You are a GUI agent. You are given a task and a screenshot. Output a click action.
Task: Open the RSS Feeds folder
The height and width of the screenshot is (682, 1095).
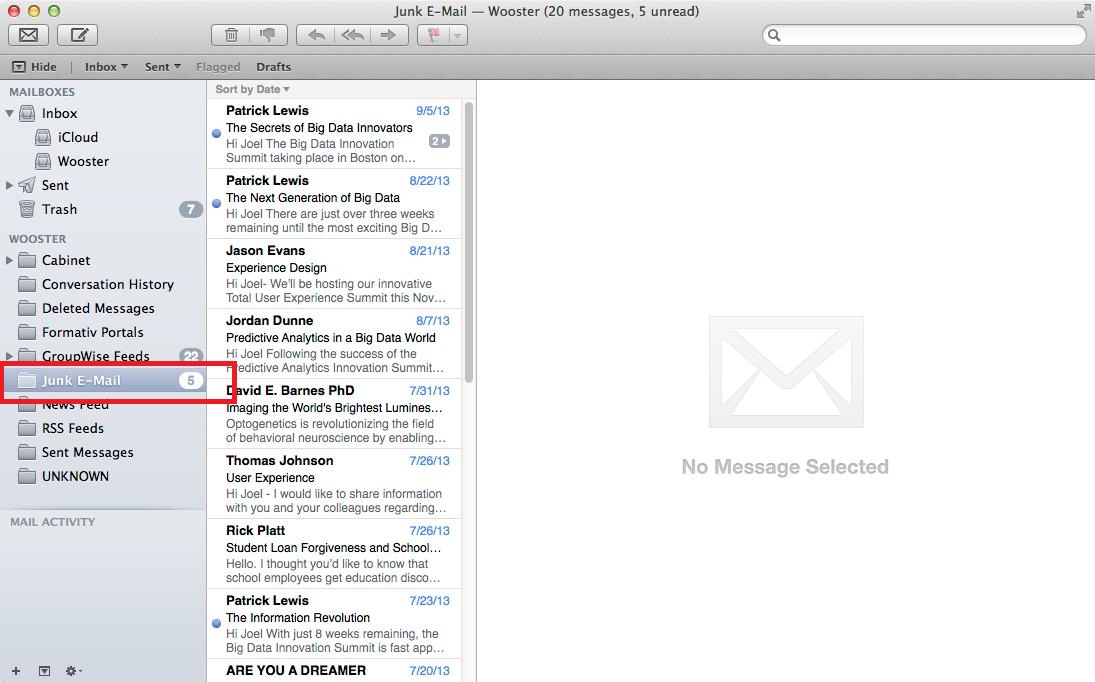(103, 429)
